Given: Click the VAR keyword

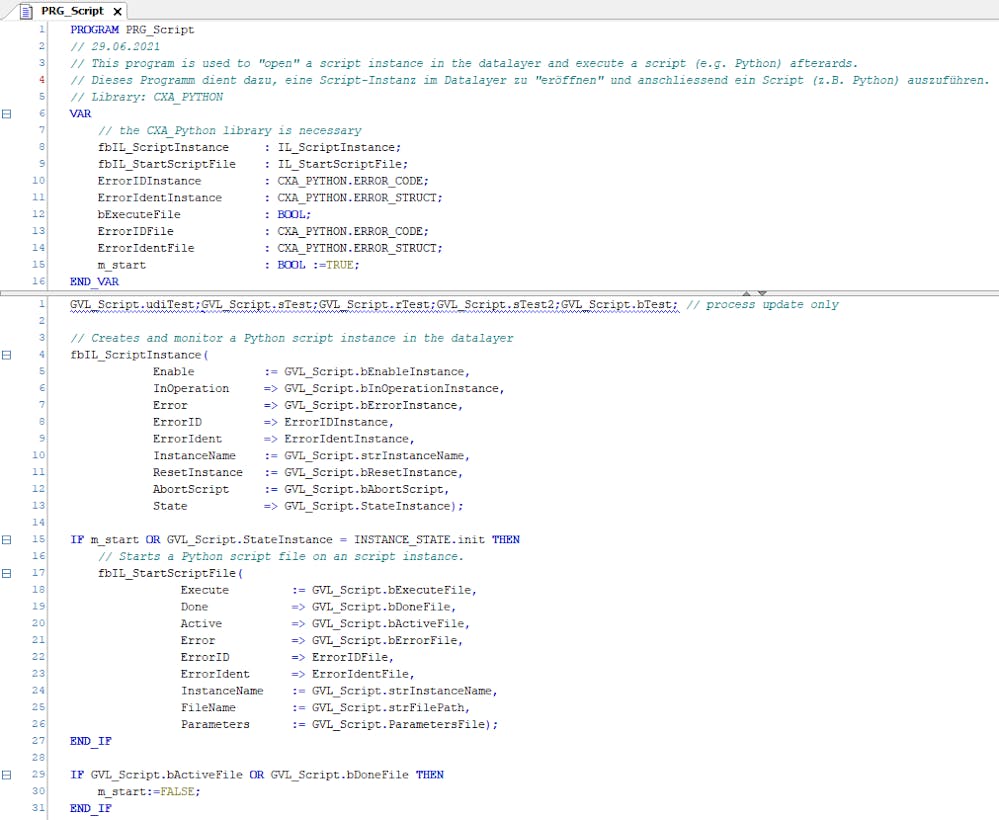Looking at the screenshot, I should click(x=80, y=113).
